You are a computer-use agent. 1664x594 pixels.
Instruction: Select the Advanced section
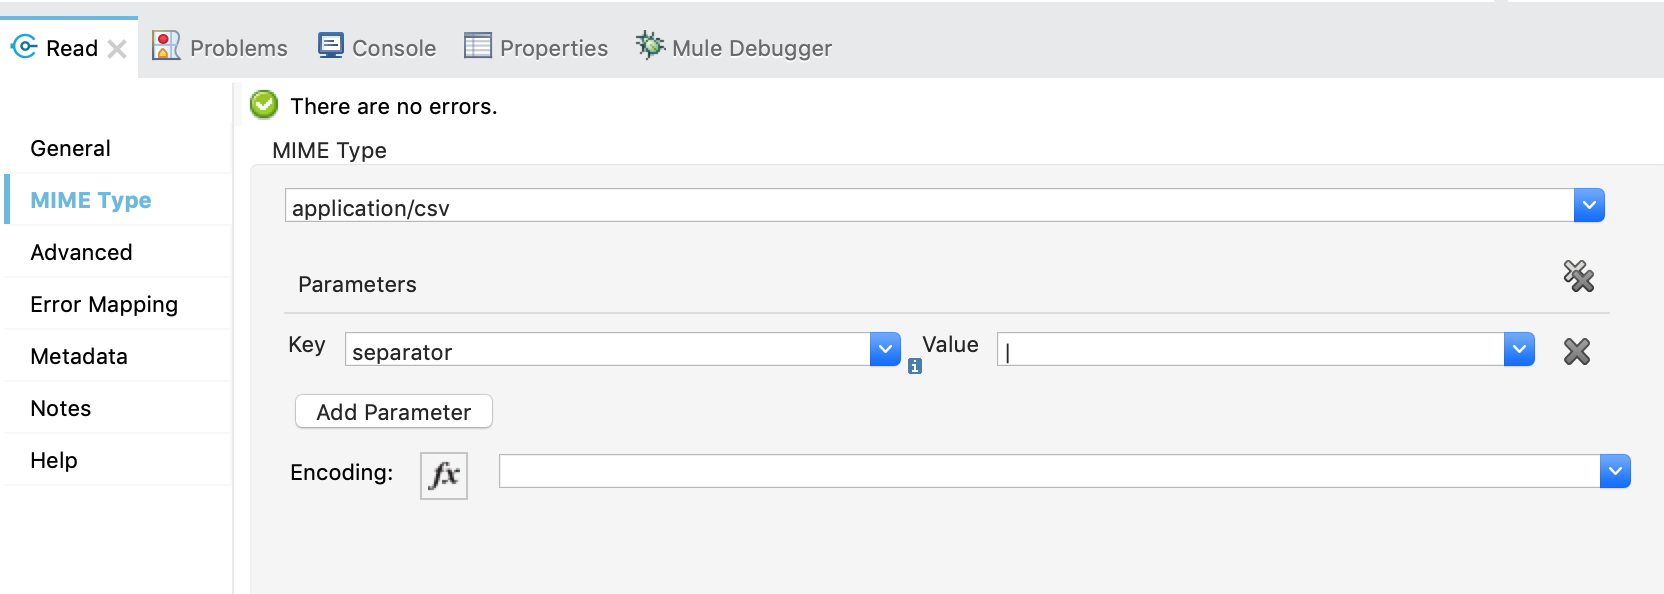(80, 252)
